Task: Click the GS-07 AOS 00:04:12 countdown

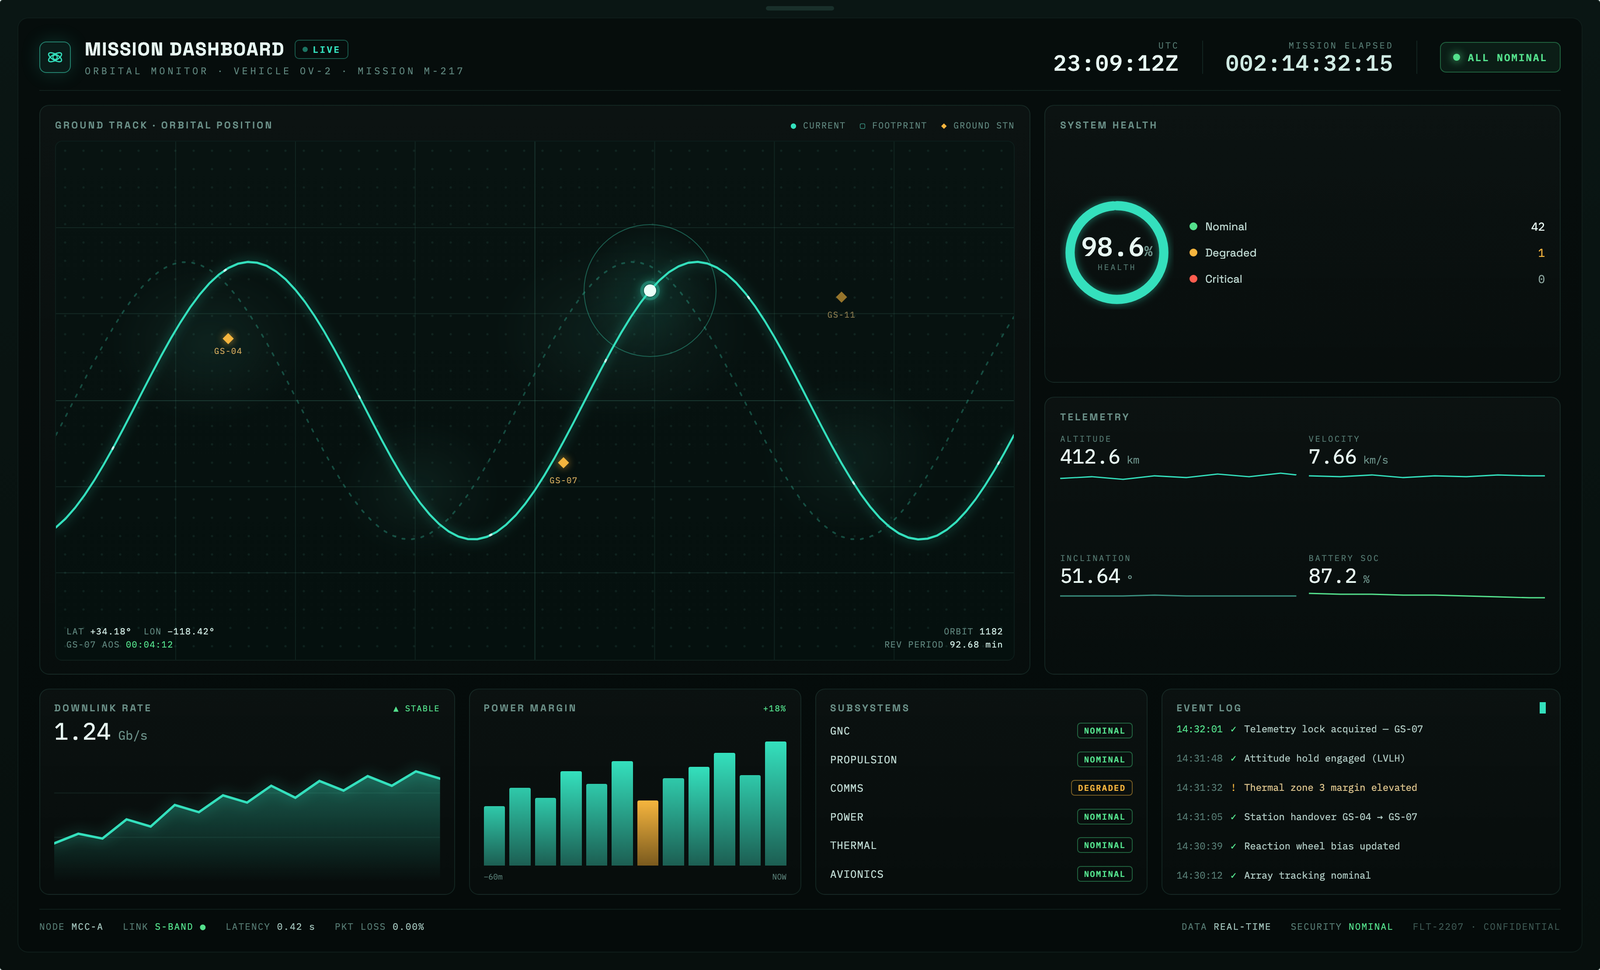Action: [119, 645]
